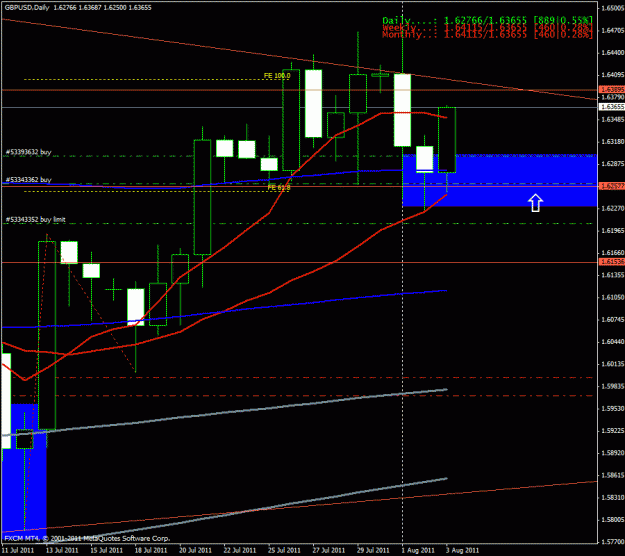The height and width of the screenshot is (556, 625).
Task: Click price scale value 1.64705
Action: point(612,30)
